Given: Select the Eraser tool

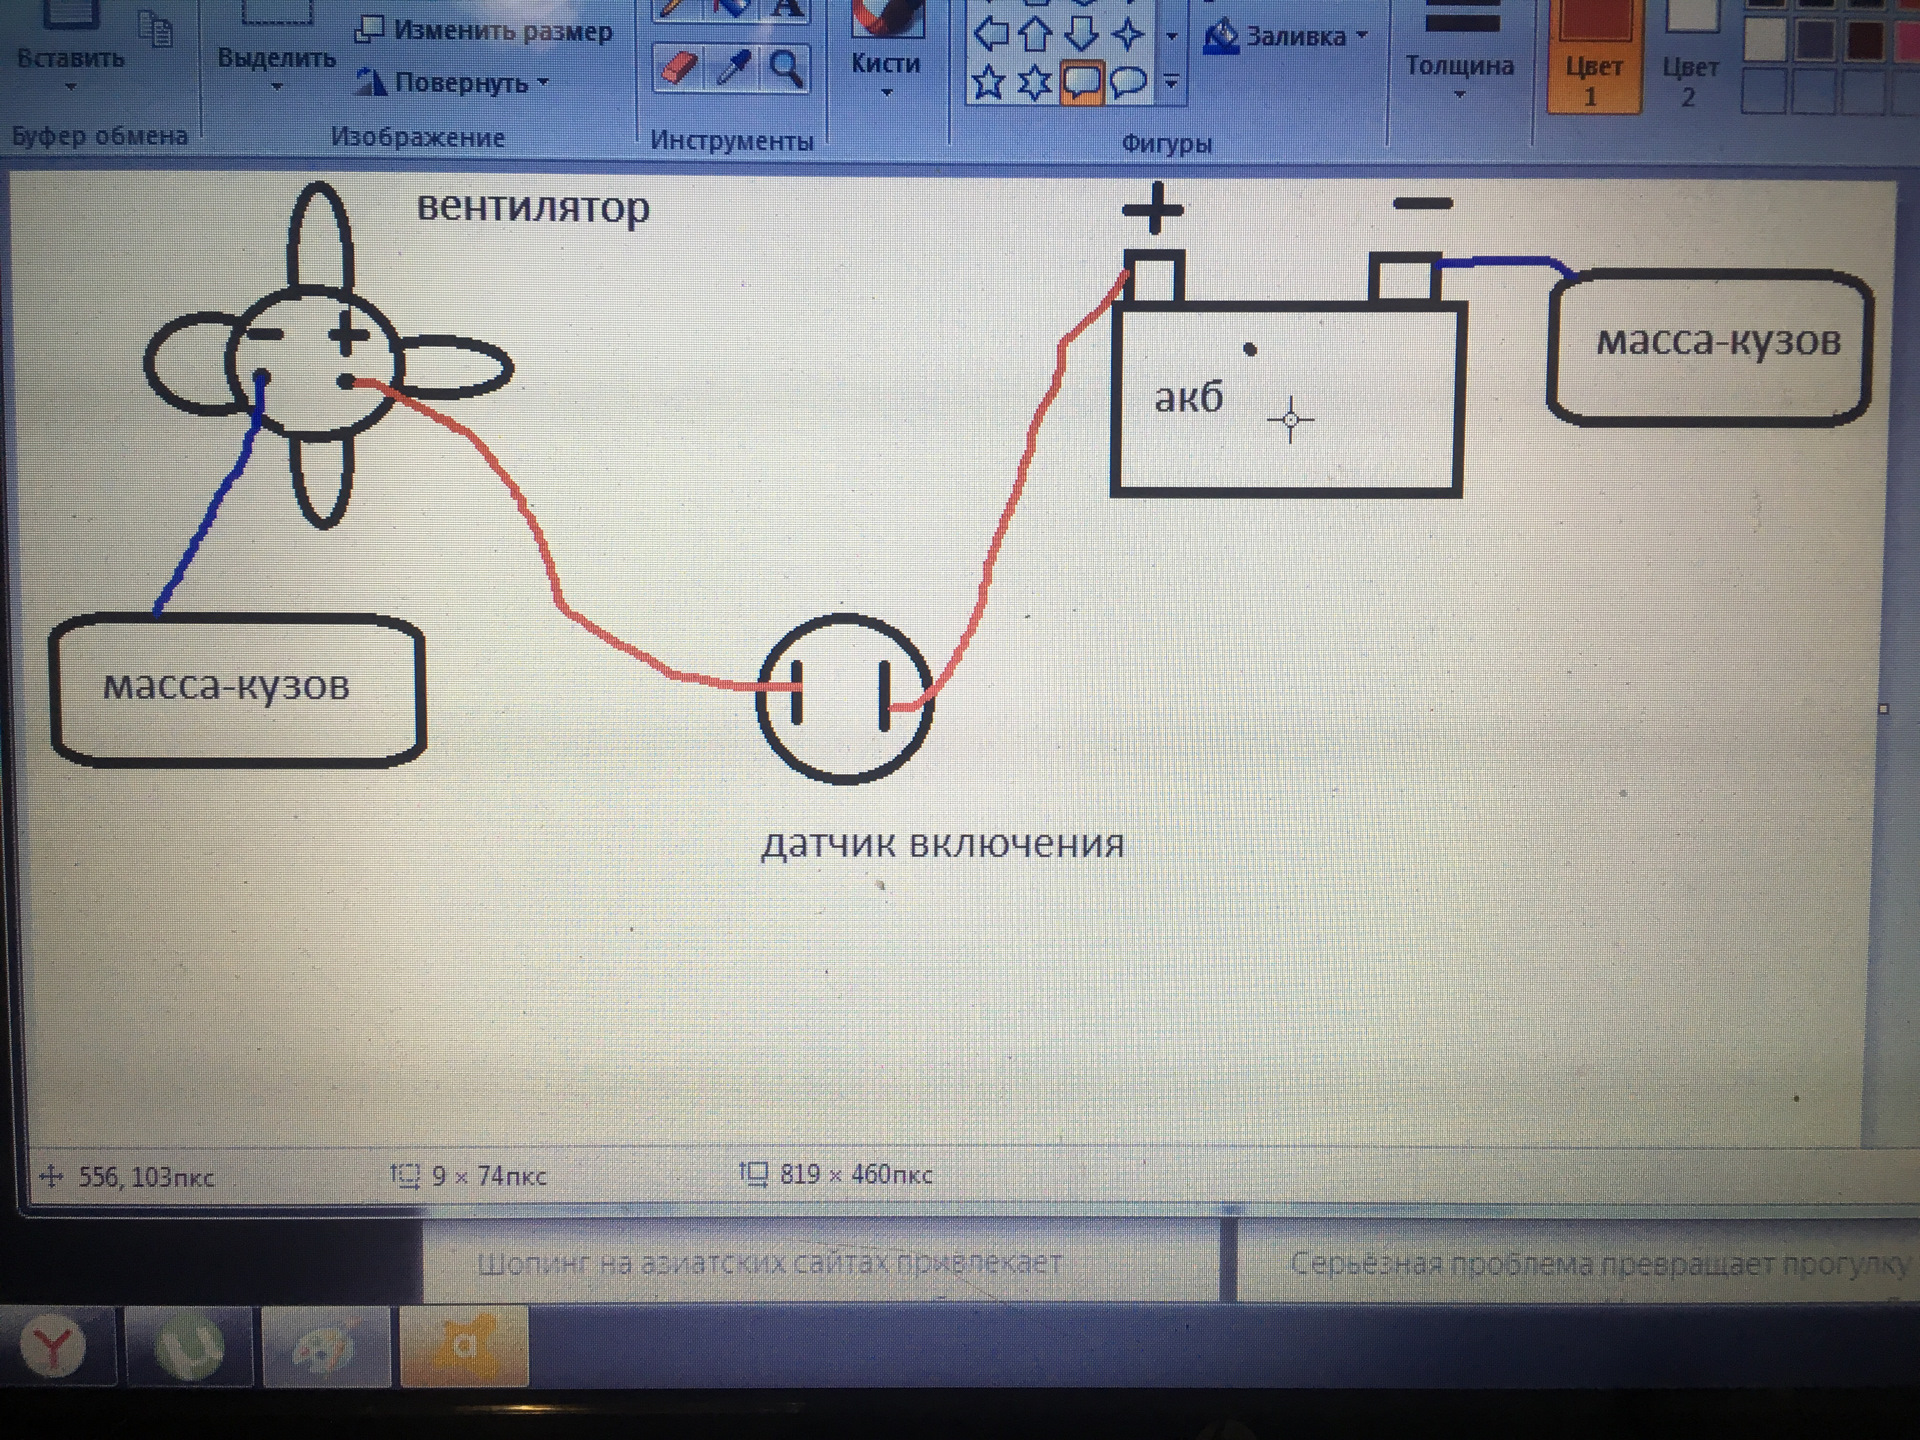Looking at the screenshot, I should (x=679, y=69).
